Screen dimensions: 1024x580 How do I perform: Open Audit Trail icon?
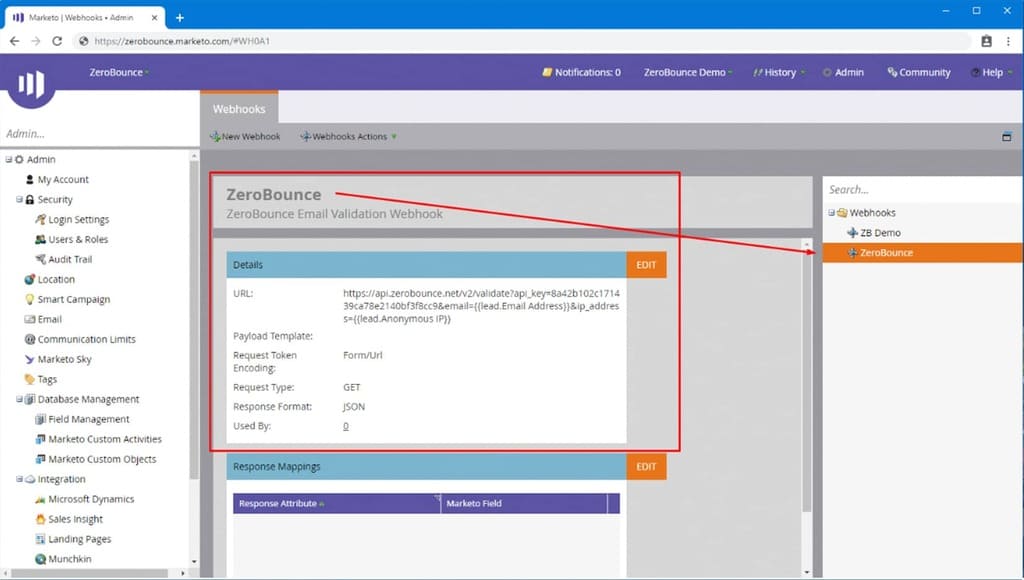click(40, 259)
